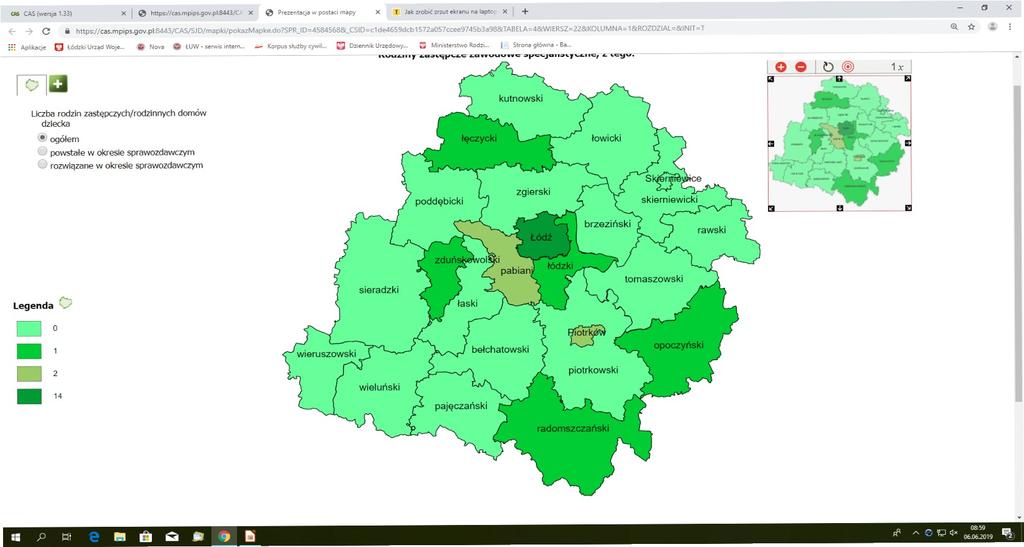The width and height of the screenshot is (1024, 547).
Task: Reload the page with the refresh button
Action: pyautogui.click(x=46, y=30)
